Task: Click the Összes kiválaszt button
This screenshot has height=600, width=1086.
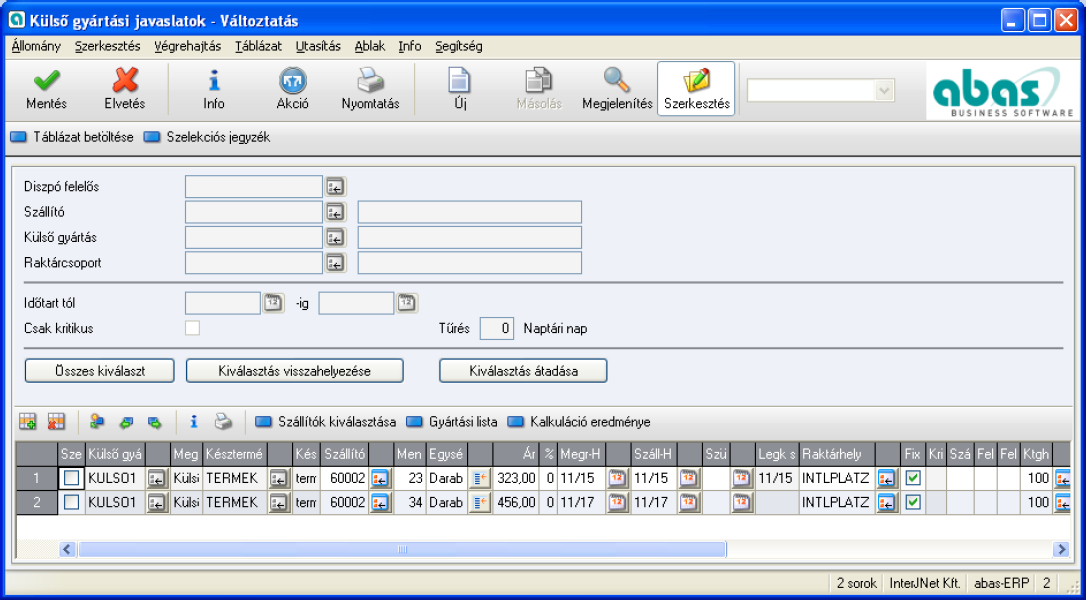Action: tap(100, 371)
